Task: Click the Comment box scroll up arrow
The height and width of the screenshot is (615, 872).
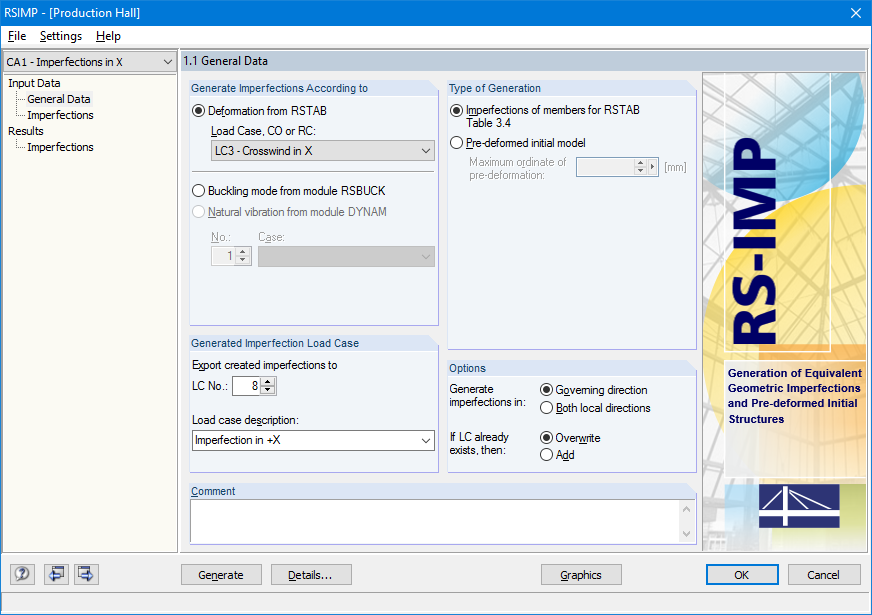Action: [686, 509]
